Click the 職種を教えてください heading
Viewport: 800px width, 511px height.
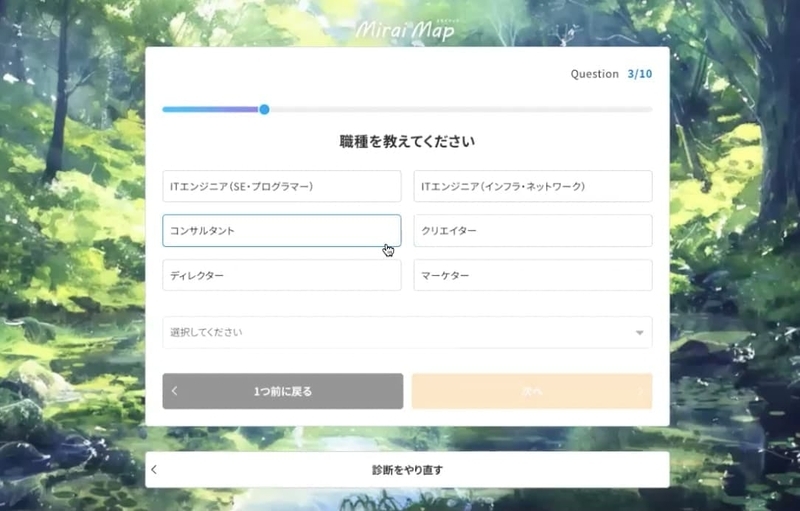[x=407, y=141]
